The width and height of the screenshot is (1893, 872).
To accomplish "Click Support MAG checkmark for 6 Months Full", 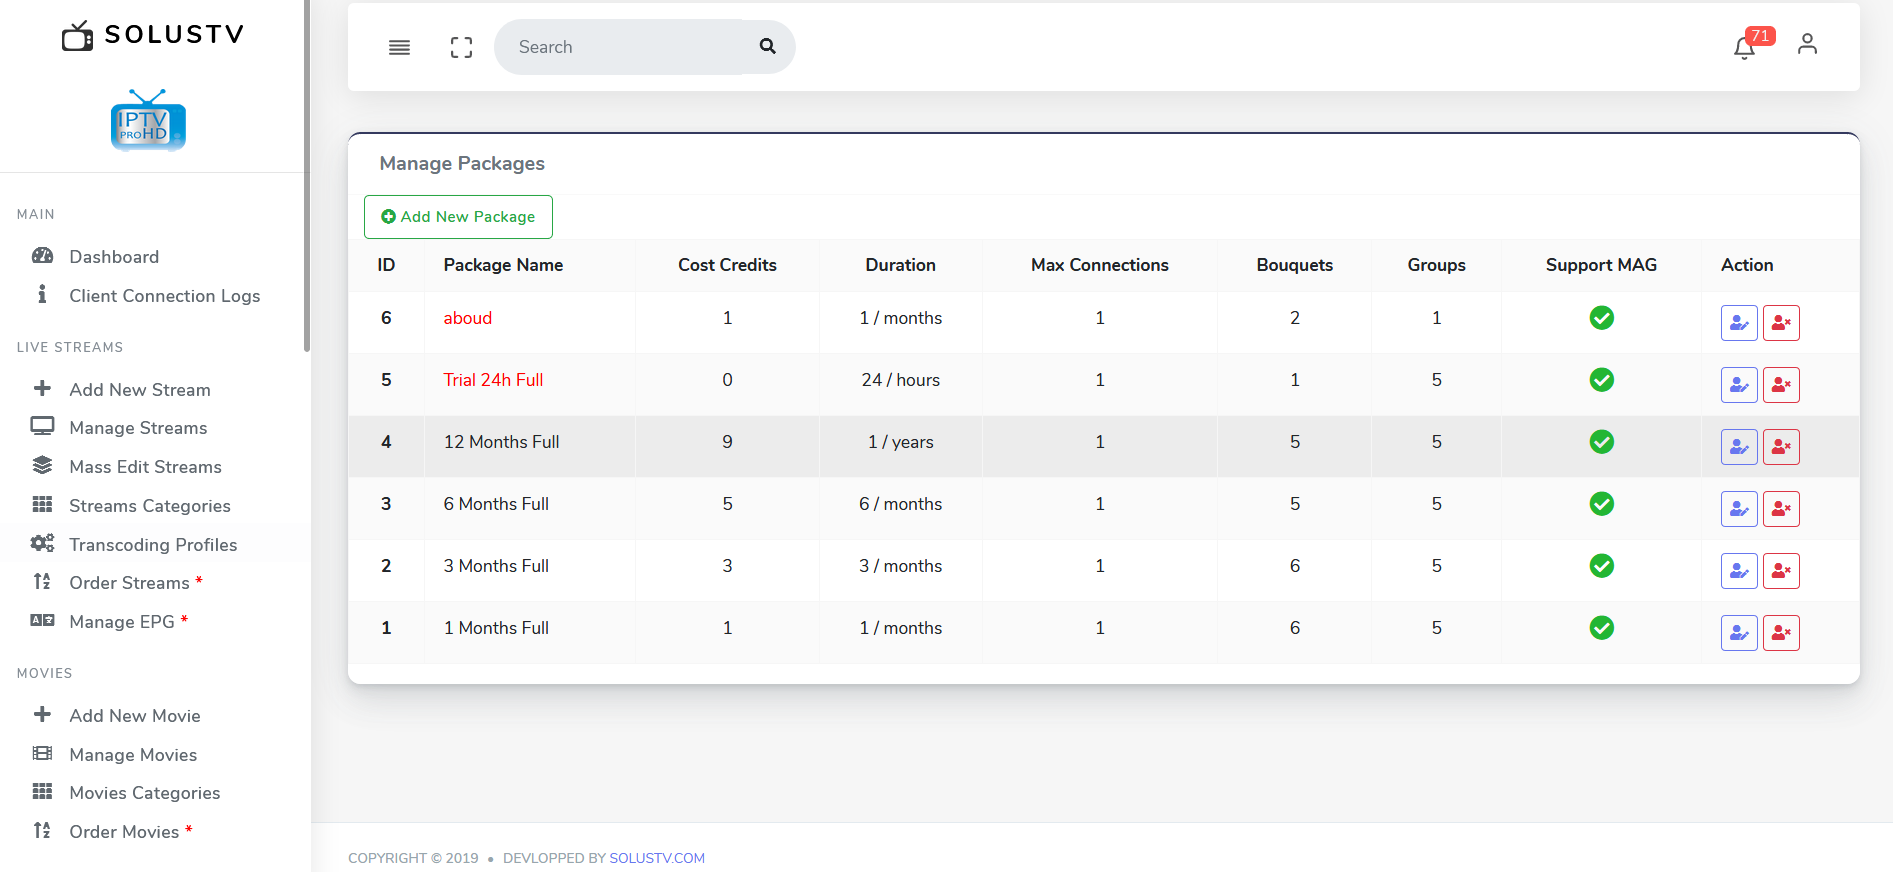I will [x=1601, y=504].
